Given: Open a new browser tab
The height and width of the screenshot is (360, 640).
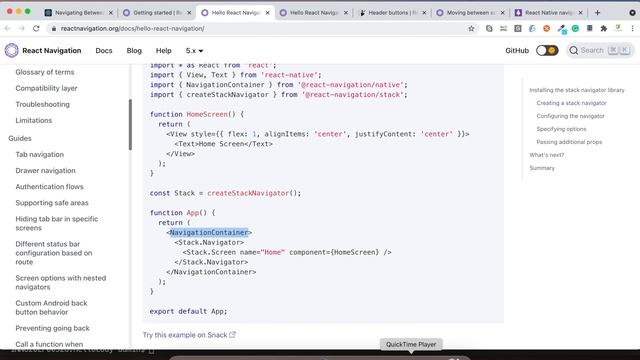Looking at the screenshot, I should (x=597, y=13).
